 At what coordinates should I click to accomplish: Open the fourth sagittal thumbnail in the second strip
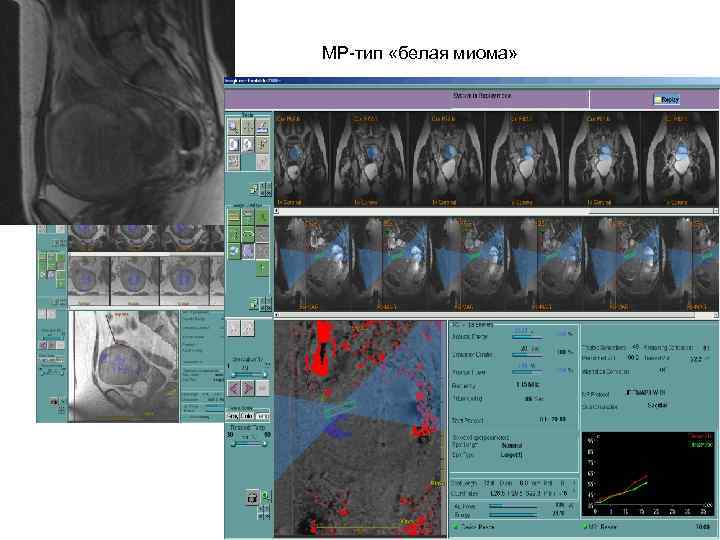tap(544, 264)
